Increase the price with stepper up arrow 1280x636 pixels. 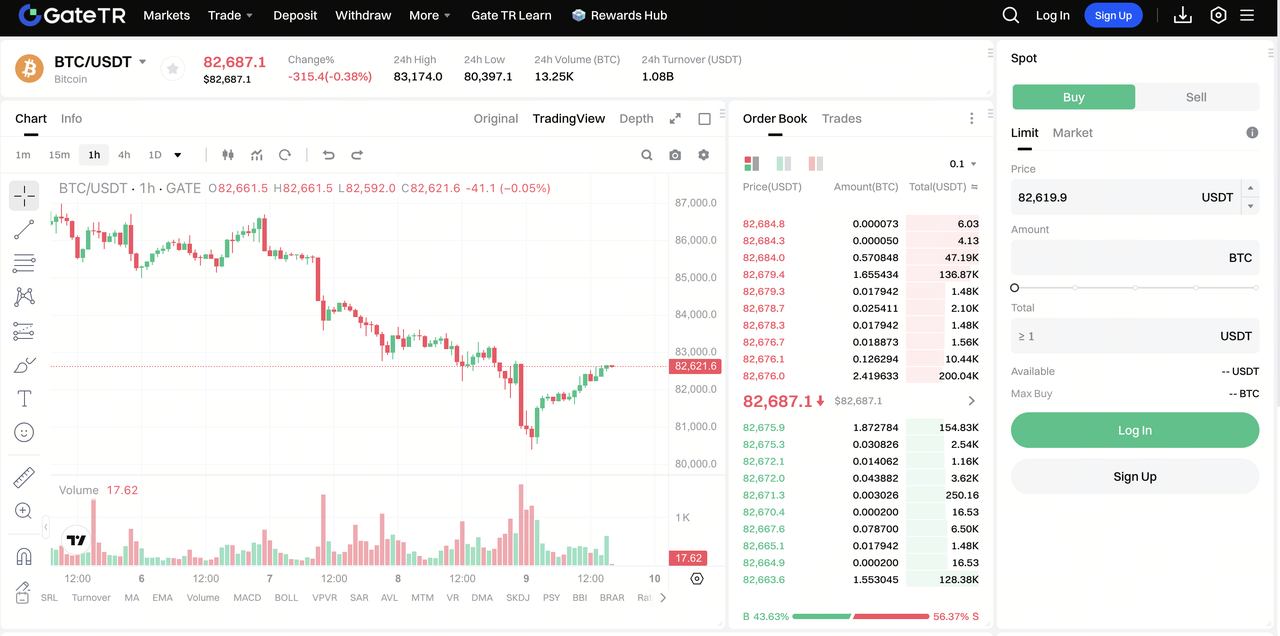pos(1249,188)
